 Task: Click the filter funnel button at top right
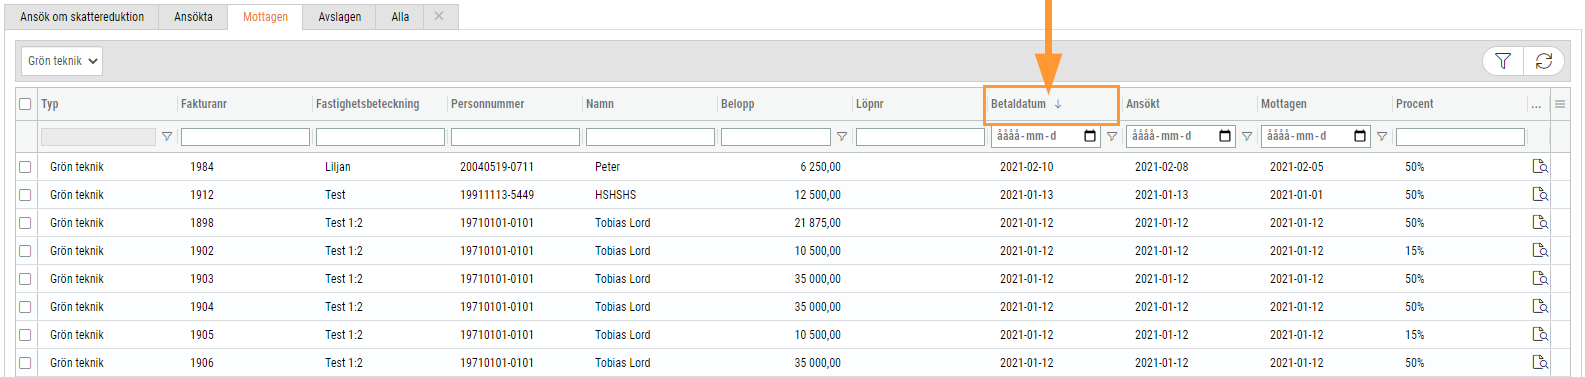tap(1502, 61)
